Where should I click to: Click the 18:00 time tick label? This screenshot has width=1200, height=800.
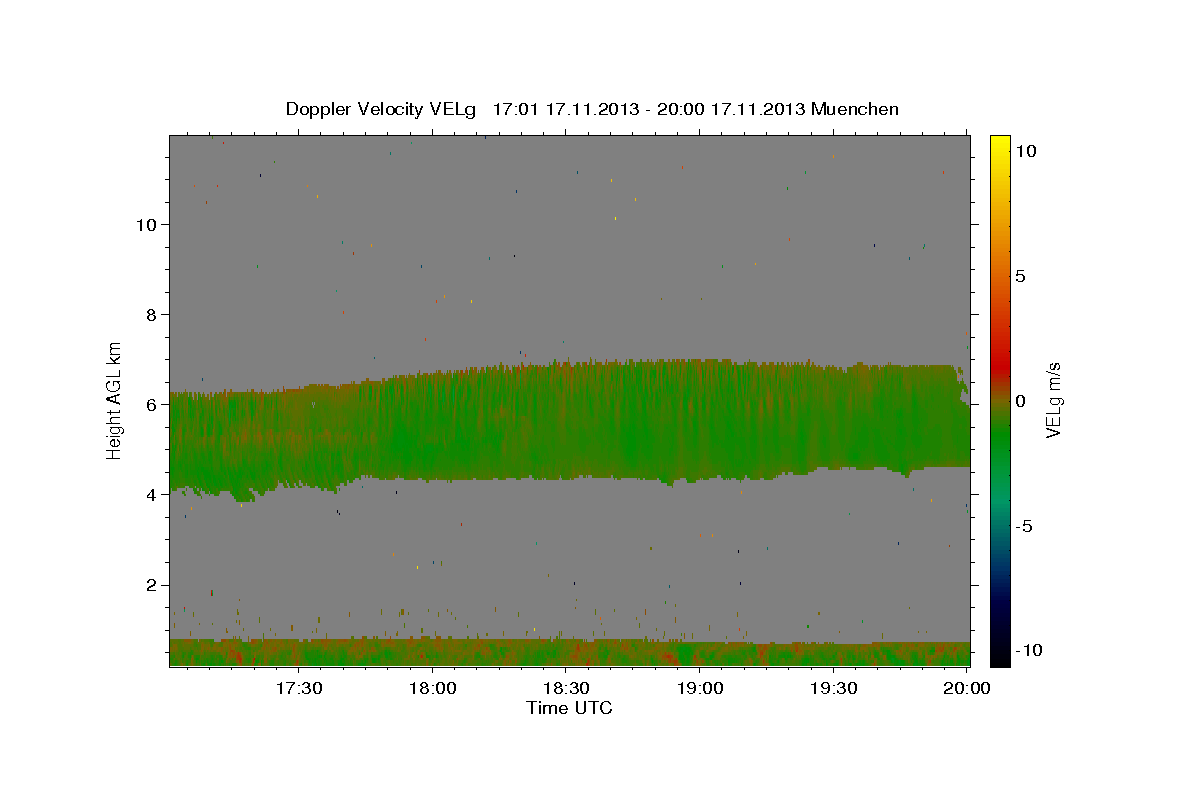(x=432, y=688)
